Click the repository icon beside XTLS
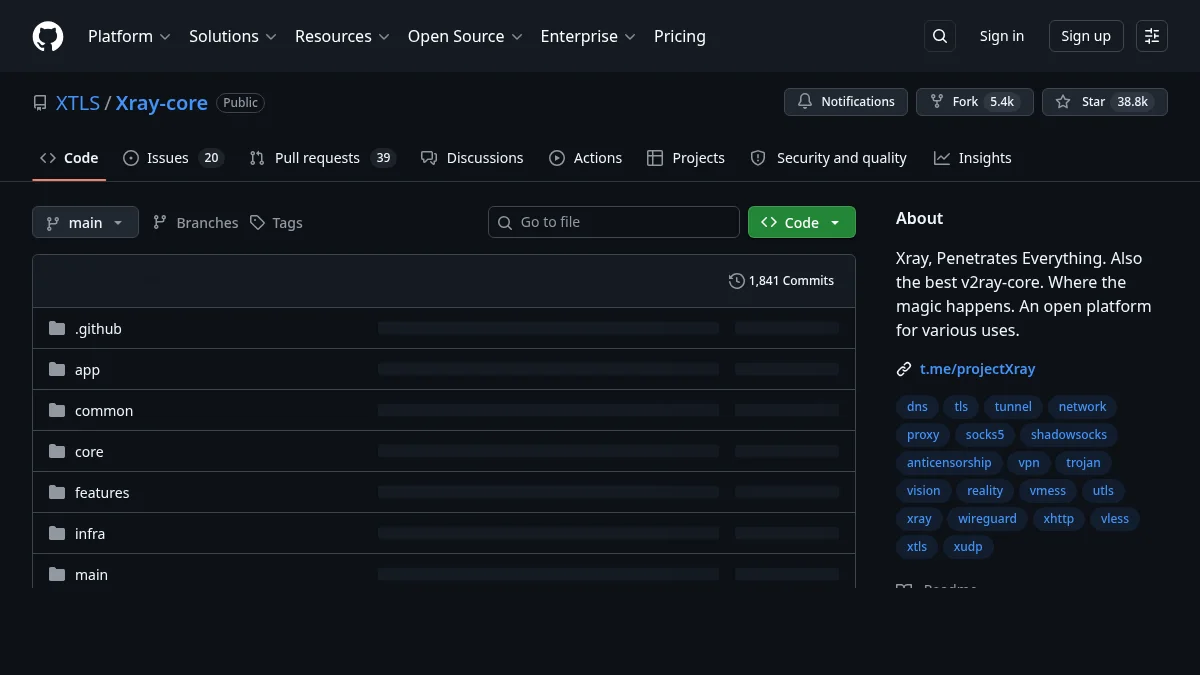 pyautogui.click(x=40, y=103)
